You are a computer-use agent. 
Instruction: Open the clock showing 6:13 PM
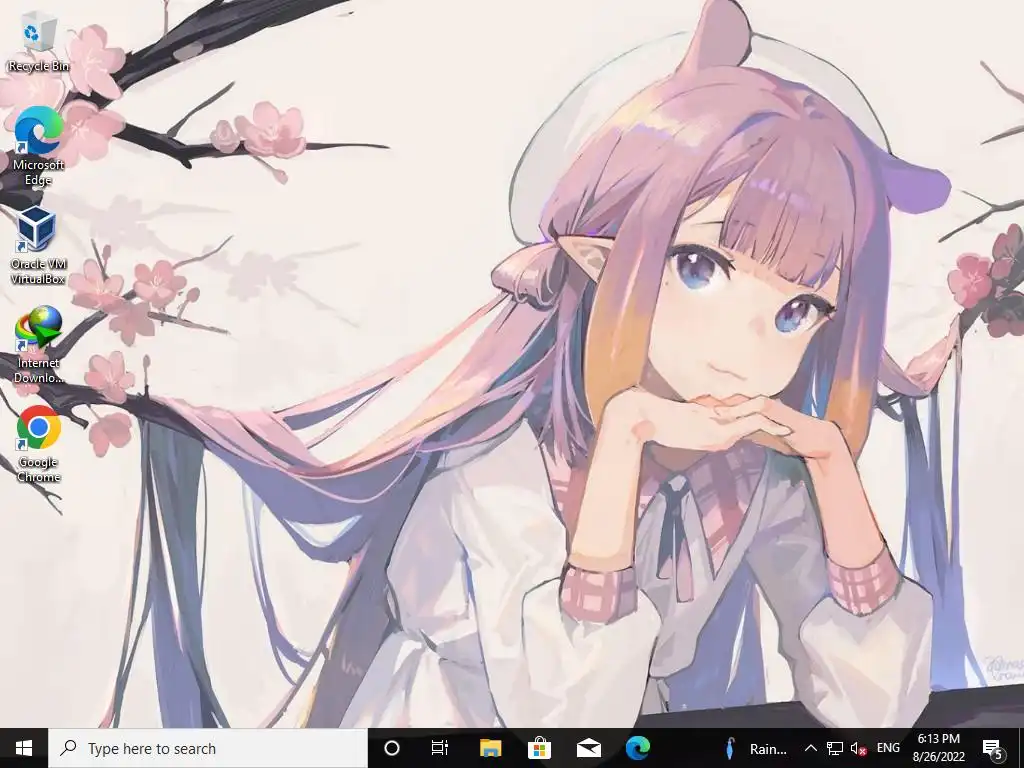click(938, 748)
